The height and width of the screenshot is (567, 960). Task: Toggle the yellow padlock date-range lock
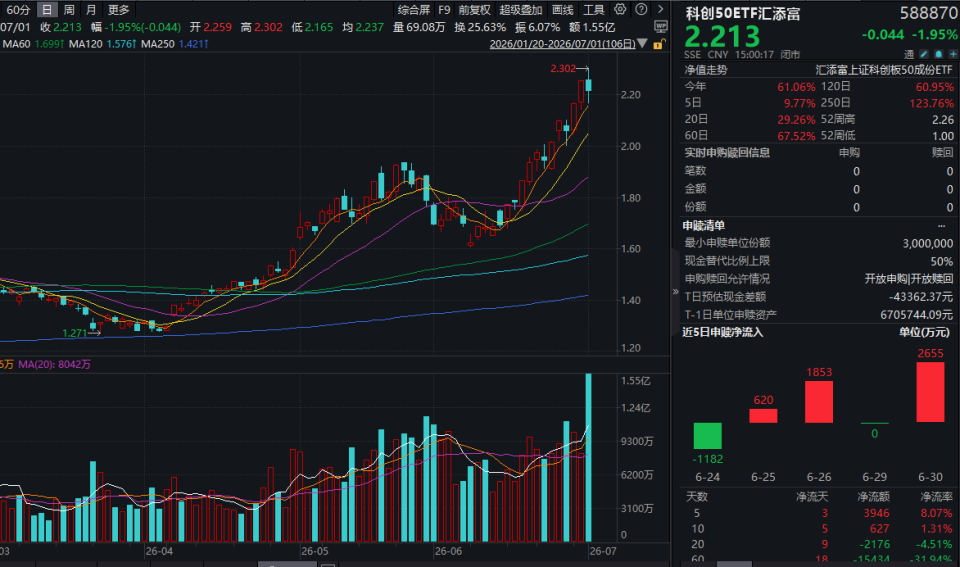[x=659, y=44]
